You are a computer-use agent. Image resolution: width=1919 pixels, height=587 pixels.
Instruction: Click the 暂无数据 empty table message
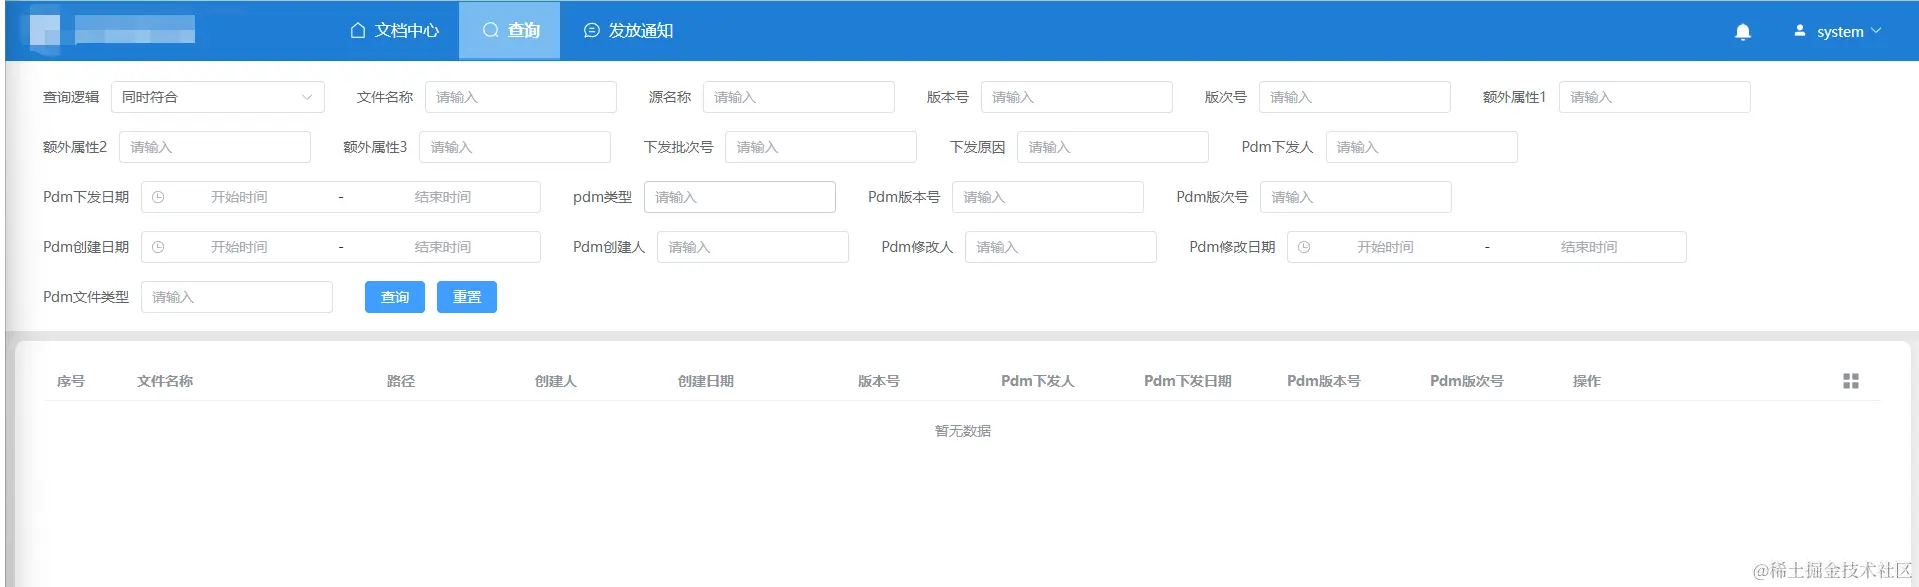pyautogui.click(x=963, y=431)
